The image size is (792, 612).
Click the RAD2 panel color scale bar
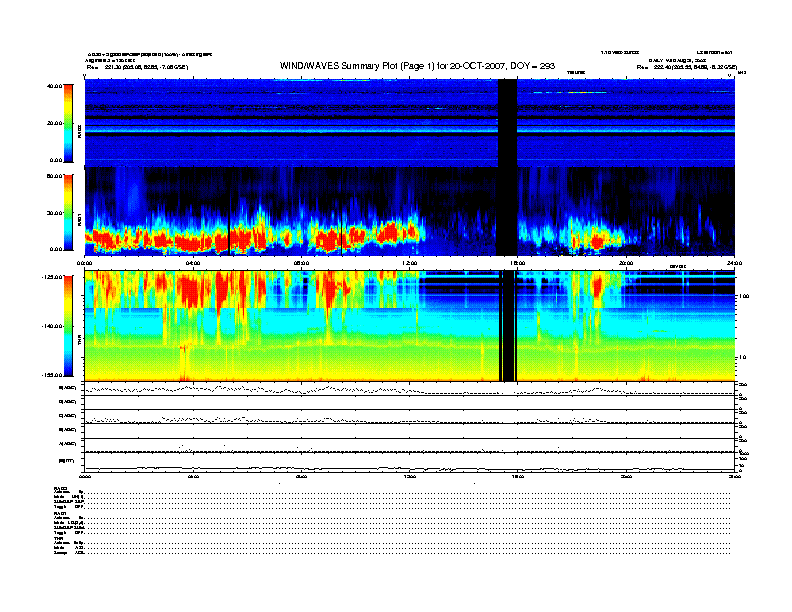68,123
